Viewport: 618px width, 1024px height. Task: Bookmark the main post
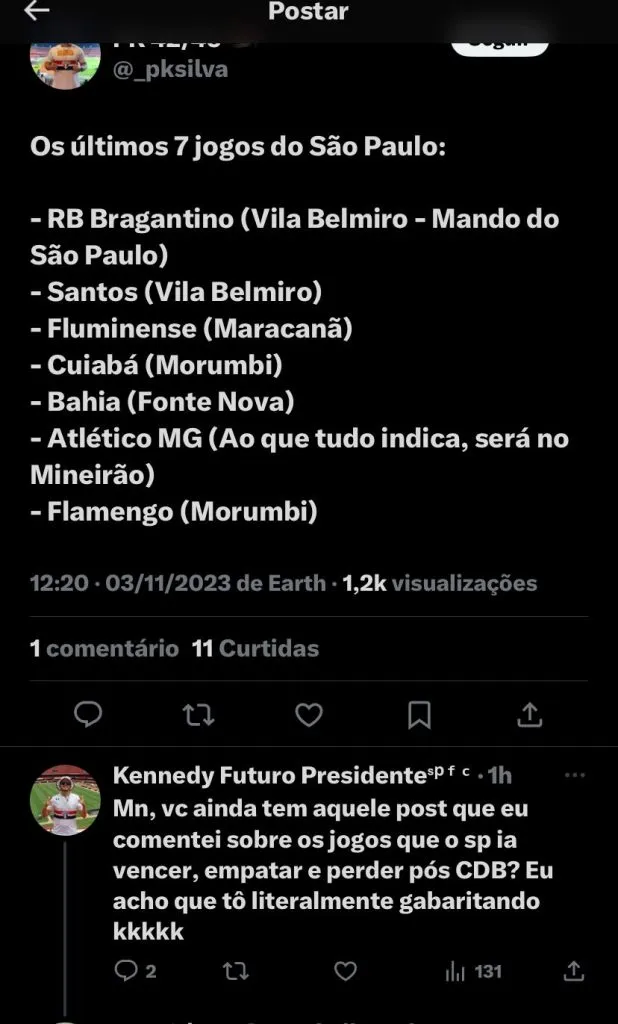point(420,714)
